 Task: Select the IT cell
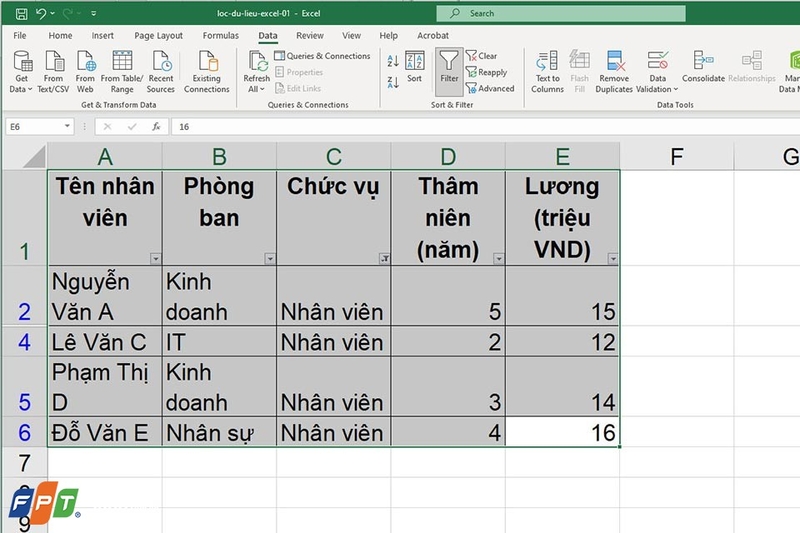(219, 341)
